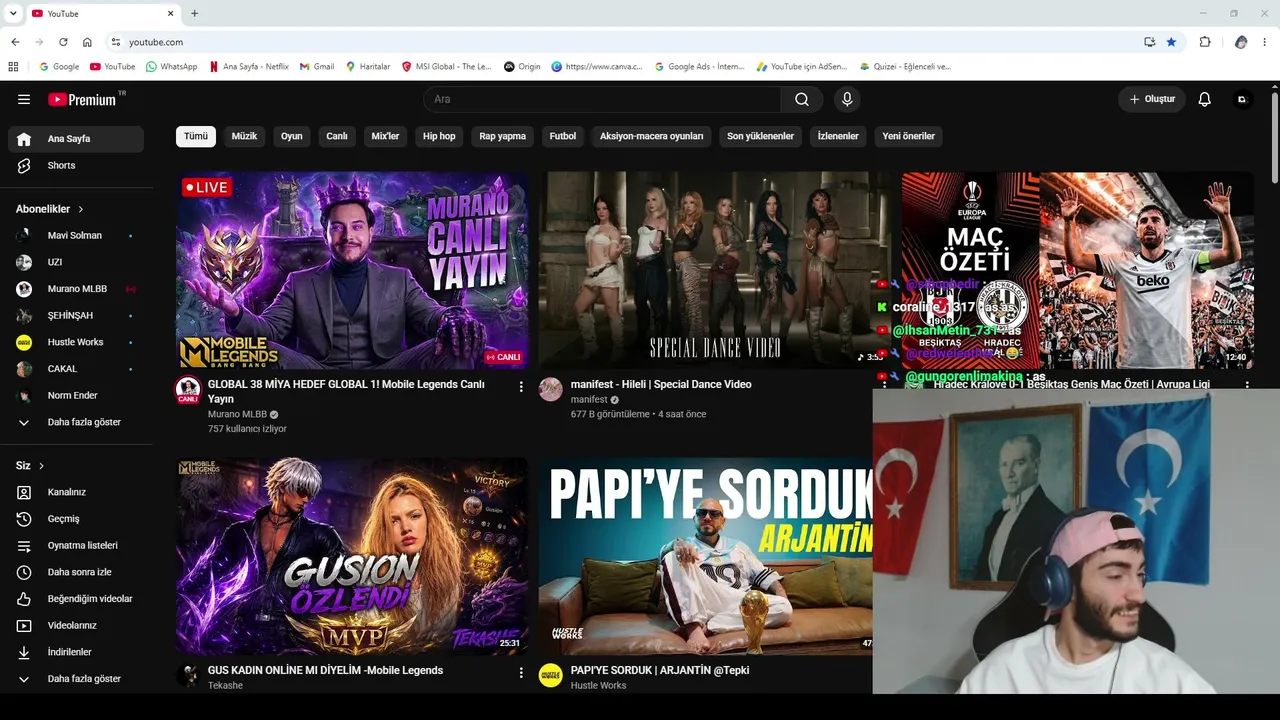Start voice search with the microphone
The height and width of the screenshot is (720, 1280).
coord(847,99)
